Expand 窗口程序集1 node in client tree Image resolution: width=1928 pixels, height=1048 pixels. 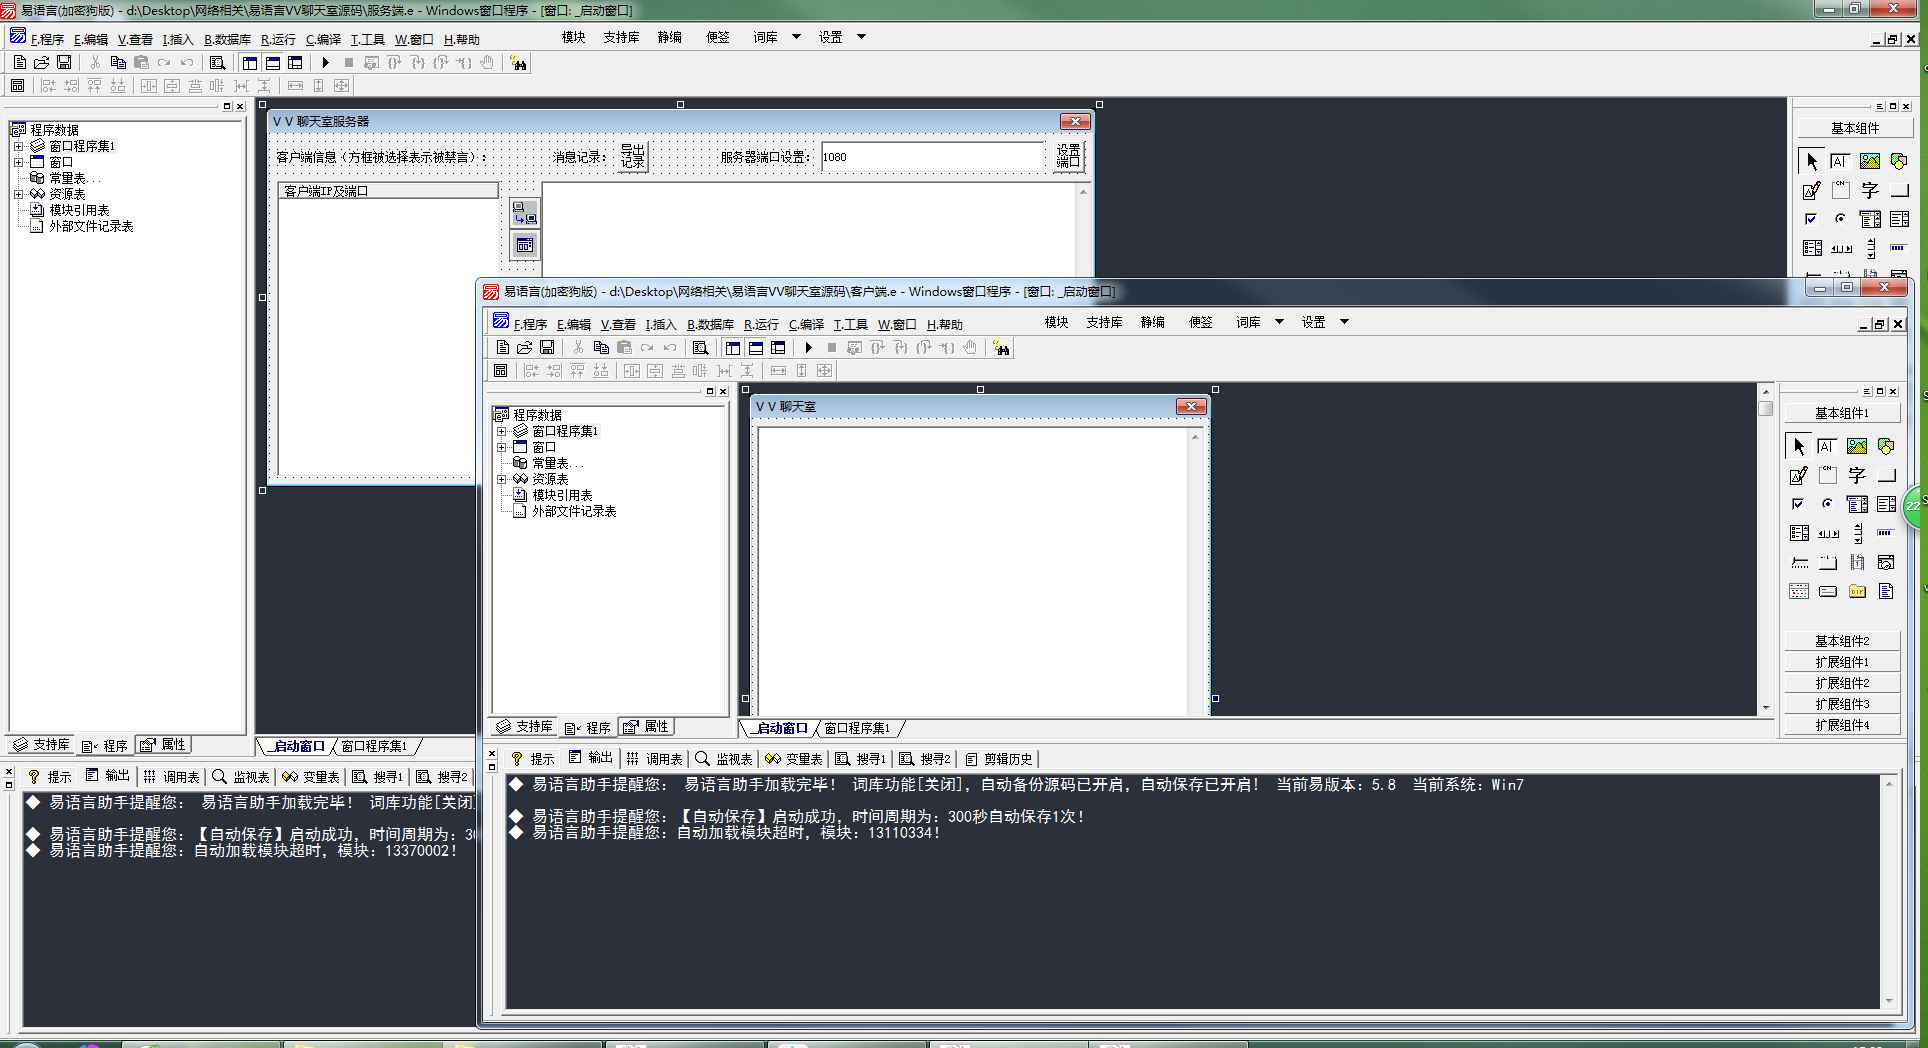point(502,431)
